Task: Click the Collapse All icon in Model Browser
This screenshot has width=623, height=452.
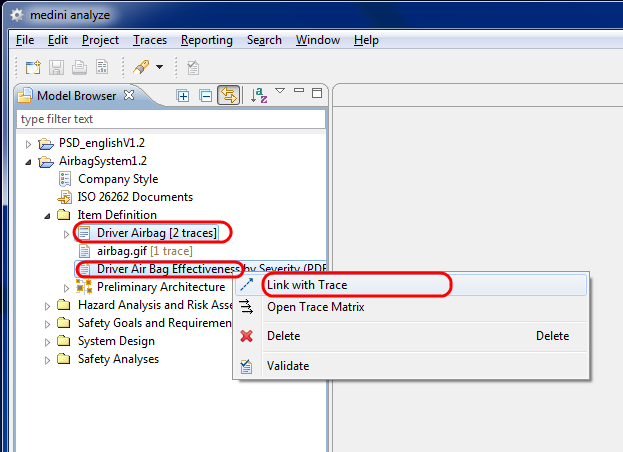Action: 205,96
